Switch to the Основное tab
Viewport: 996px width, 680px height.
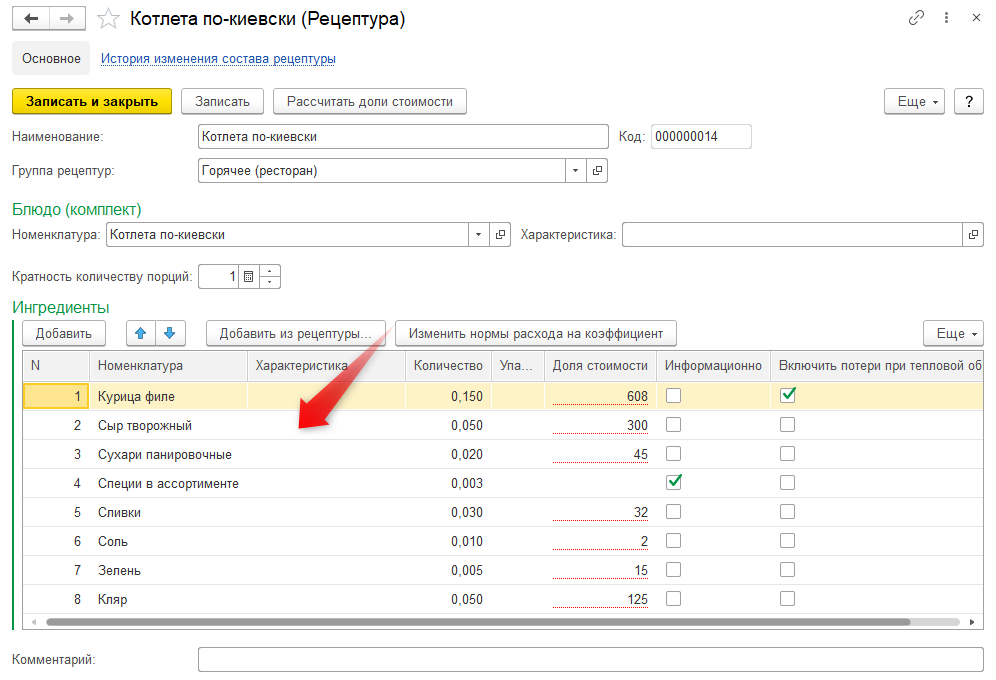[x=51, y=59]
